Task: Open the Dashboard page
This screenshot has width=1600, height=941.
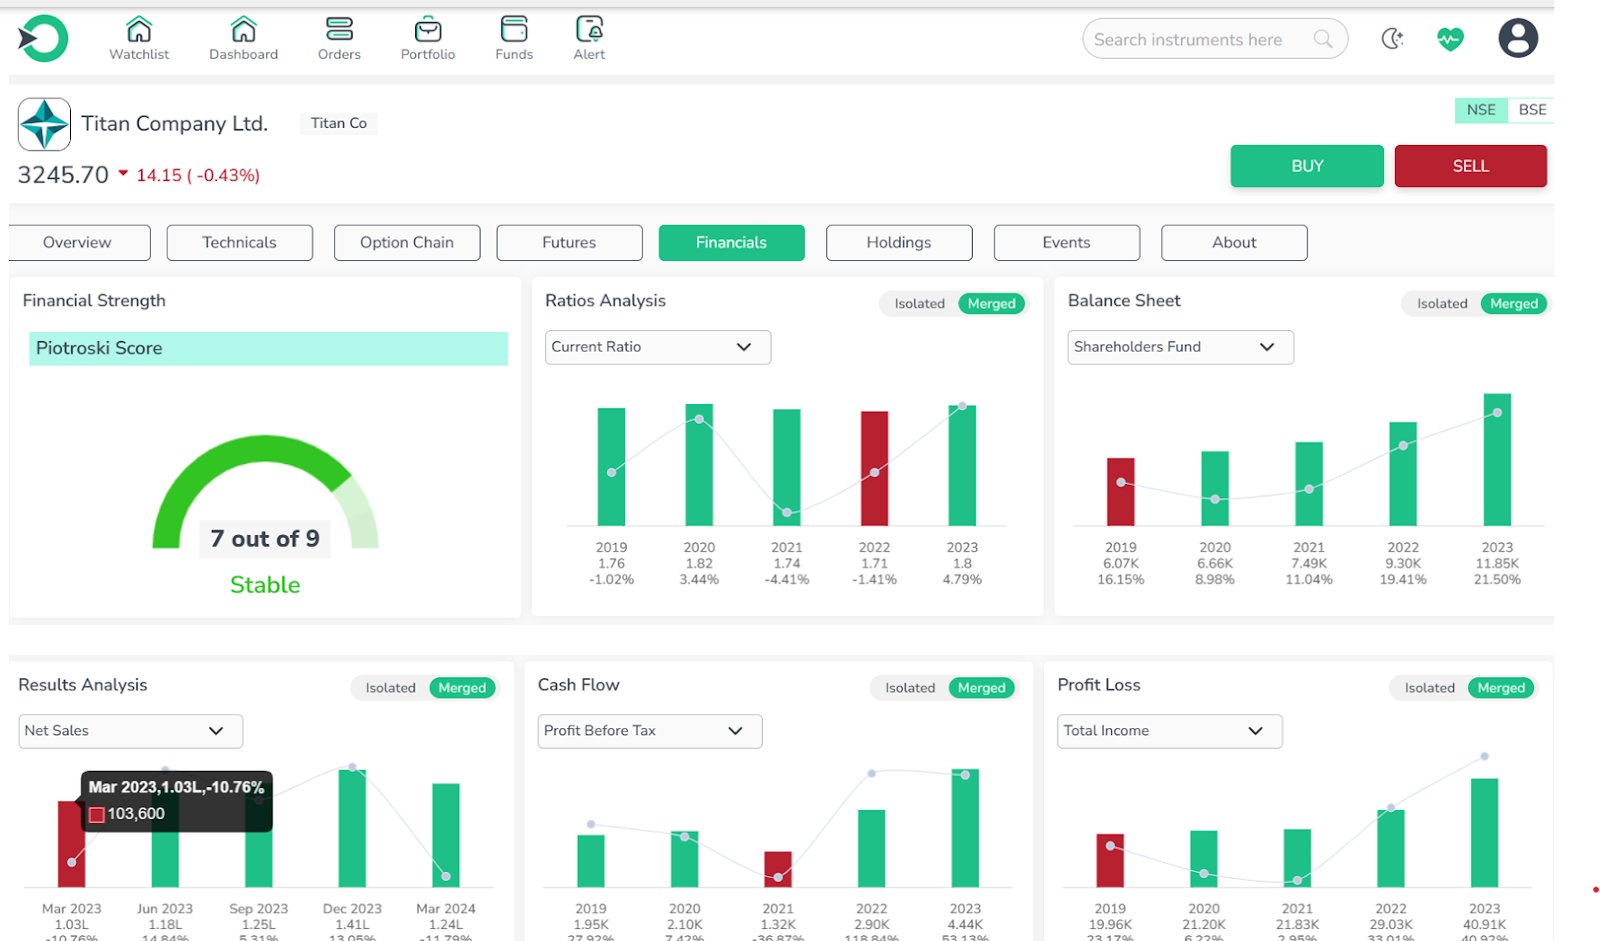Action: coord(243,39)
